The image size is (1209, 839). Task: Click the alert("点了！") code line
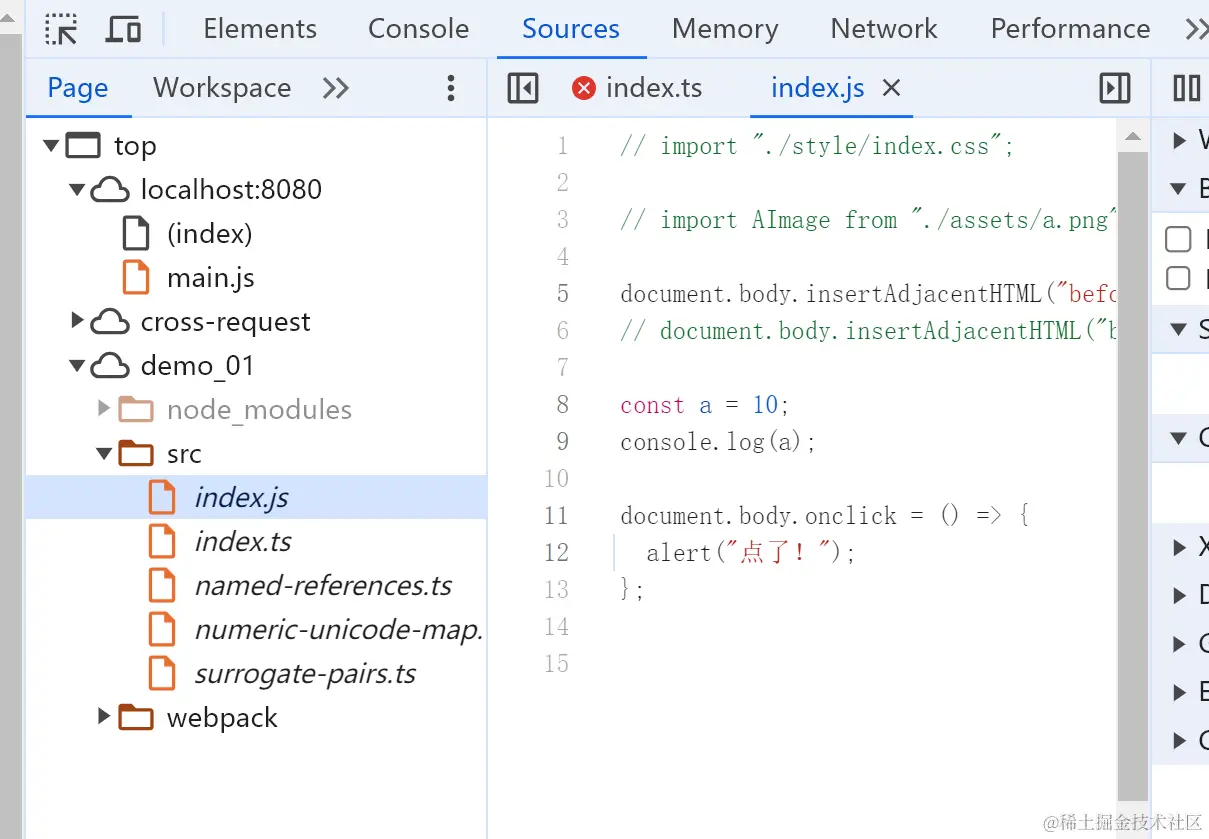pos(750,552)
